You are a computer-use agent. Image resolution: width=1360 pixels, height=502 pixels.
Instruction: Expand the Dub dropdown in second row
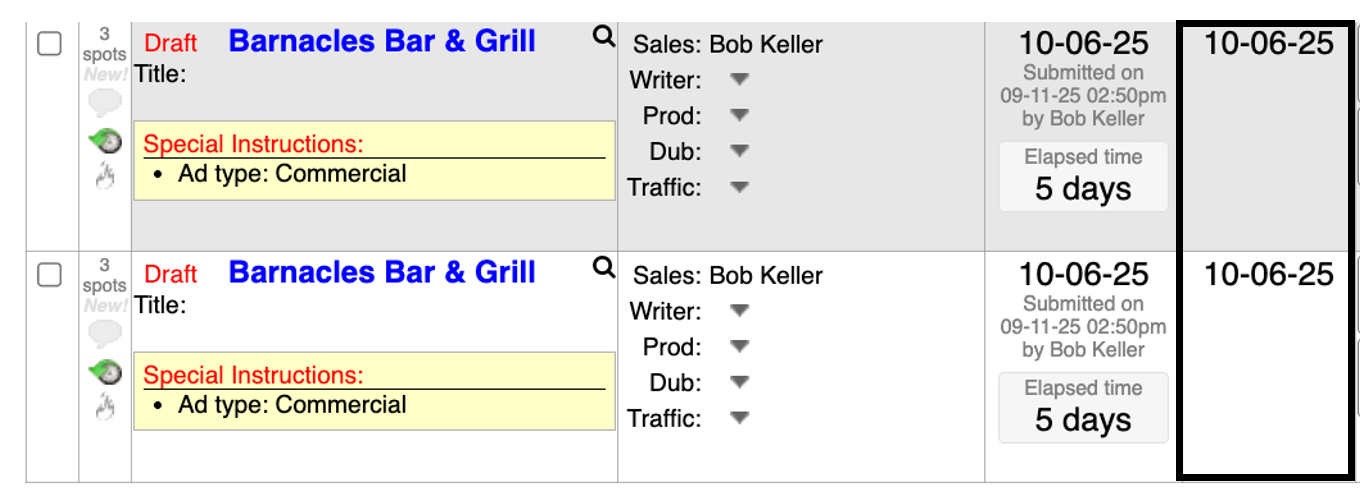[739, 382]
